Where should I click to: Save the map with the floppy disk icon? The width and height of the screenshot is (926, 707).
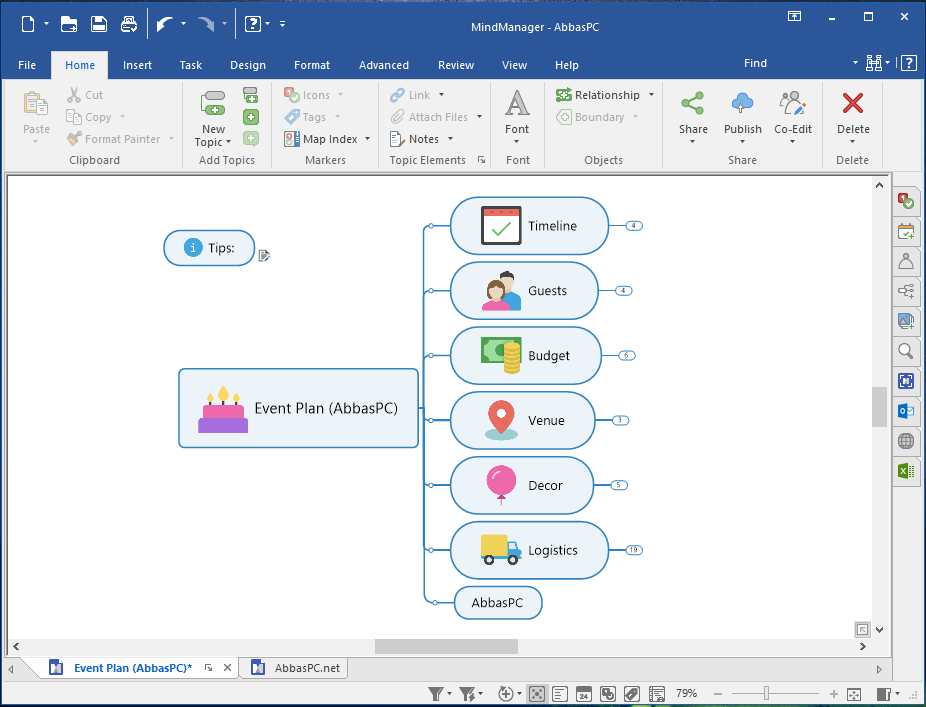coord(99,24)
